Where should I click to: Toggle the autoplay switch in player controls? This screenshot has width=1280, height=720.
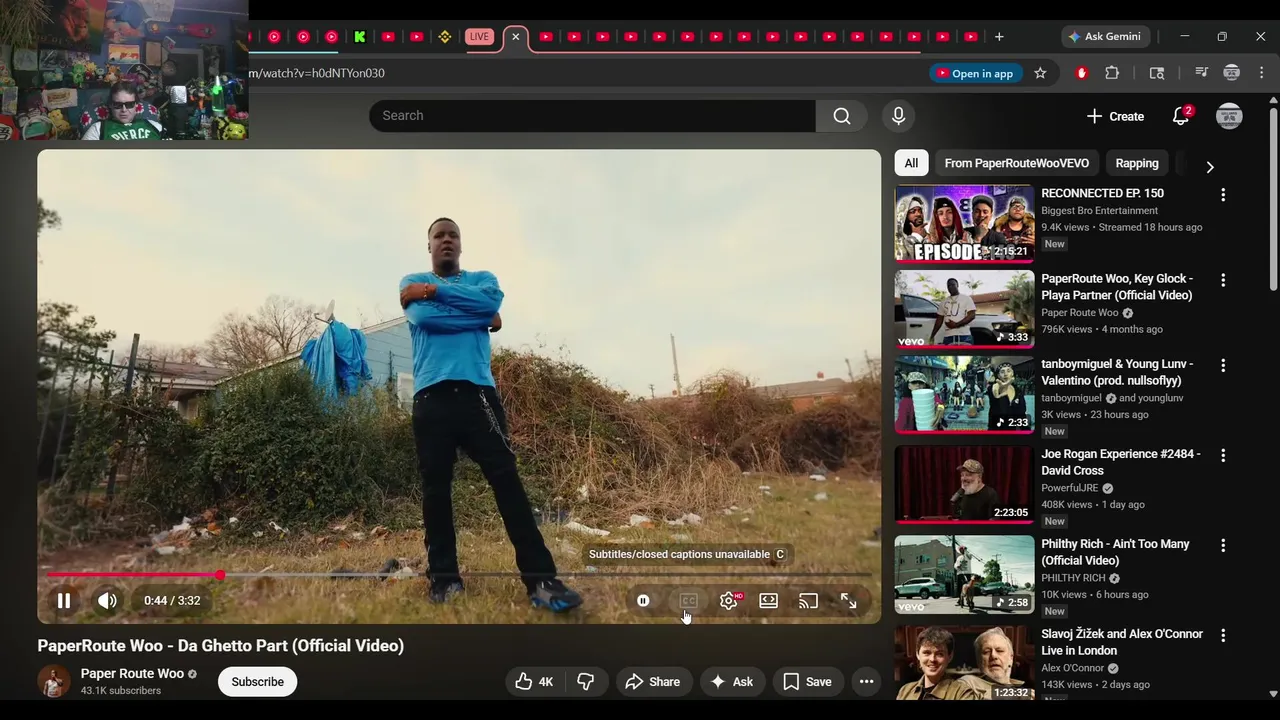[643, 601]
